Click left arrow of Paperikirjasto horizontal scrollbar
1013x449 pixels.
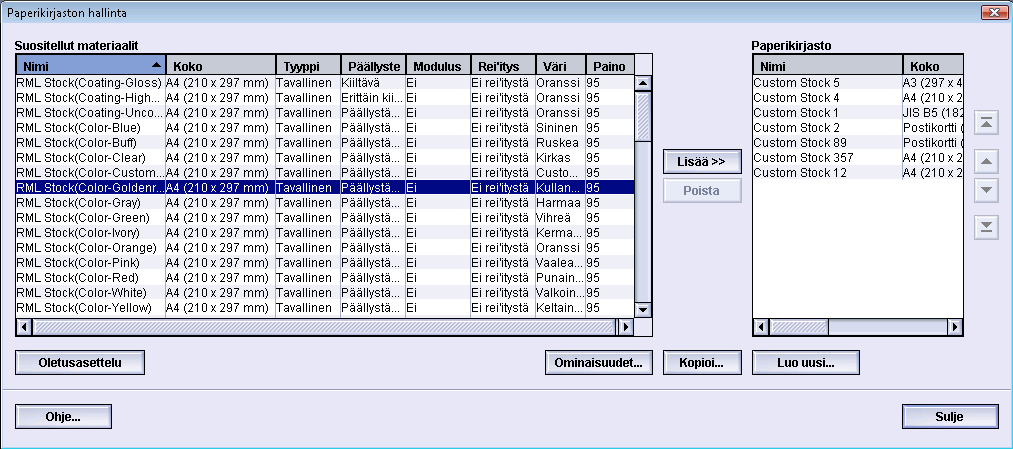point(761,327)
